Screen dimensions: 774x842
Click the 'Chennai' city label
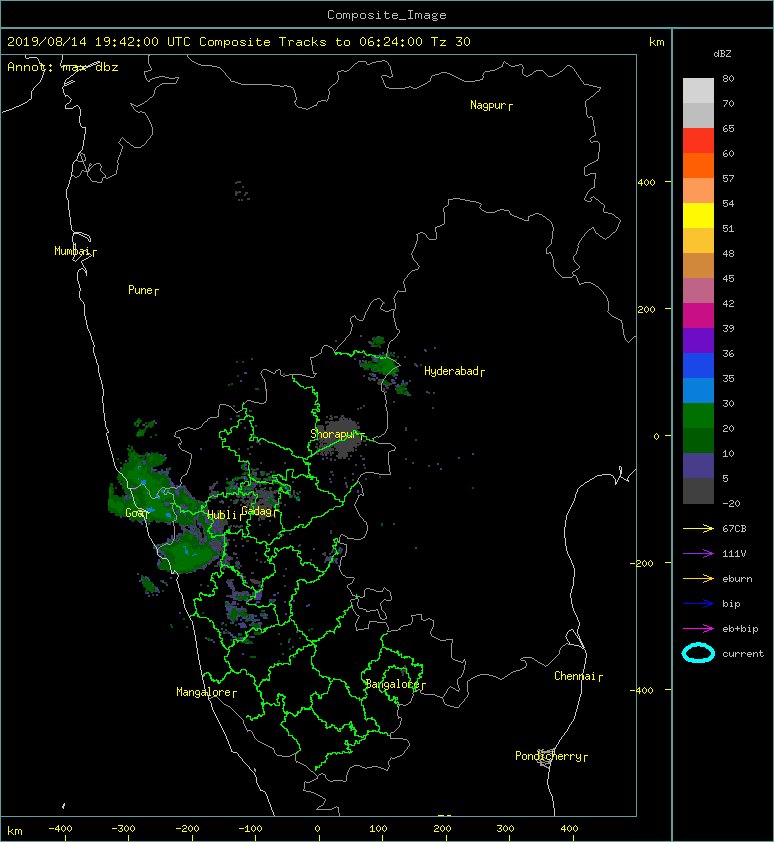[x=575, y=676]
